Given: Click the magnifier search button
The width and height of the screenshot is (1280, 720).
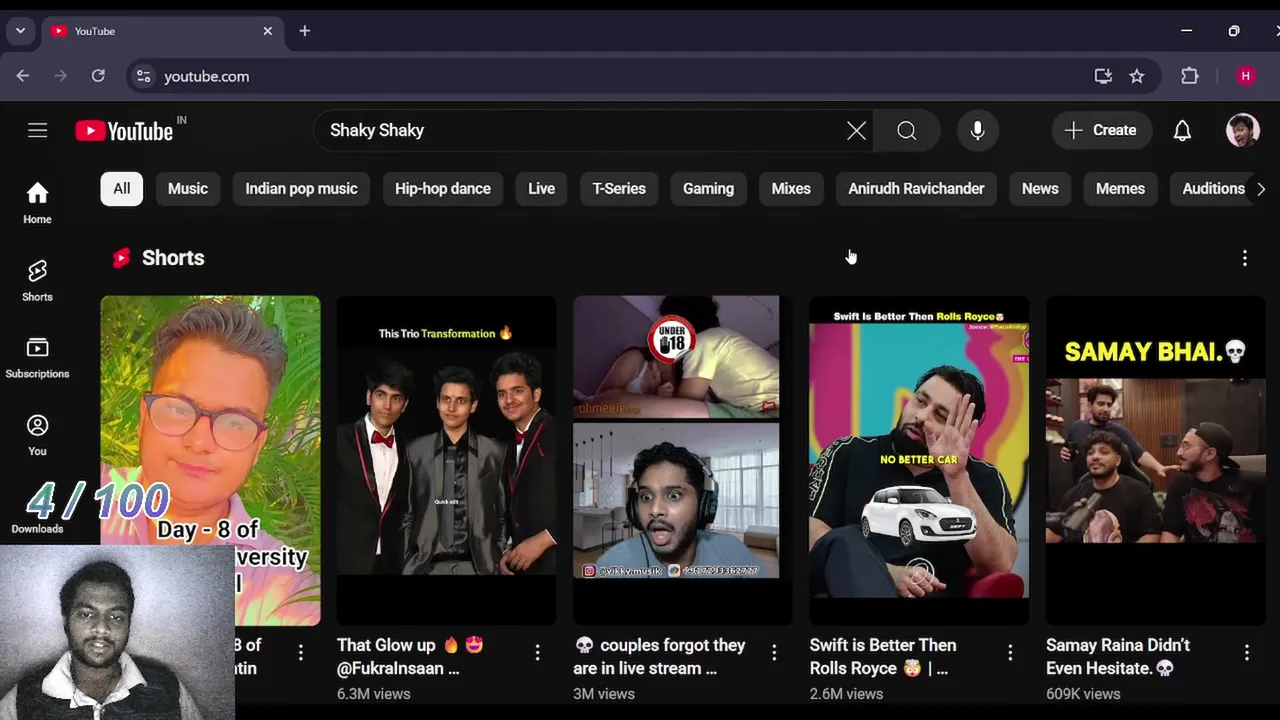Looking at the screenshot, I should pyautogui.click(x=906, y=130).
